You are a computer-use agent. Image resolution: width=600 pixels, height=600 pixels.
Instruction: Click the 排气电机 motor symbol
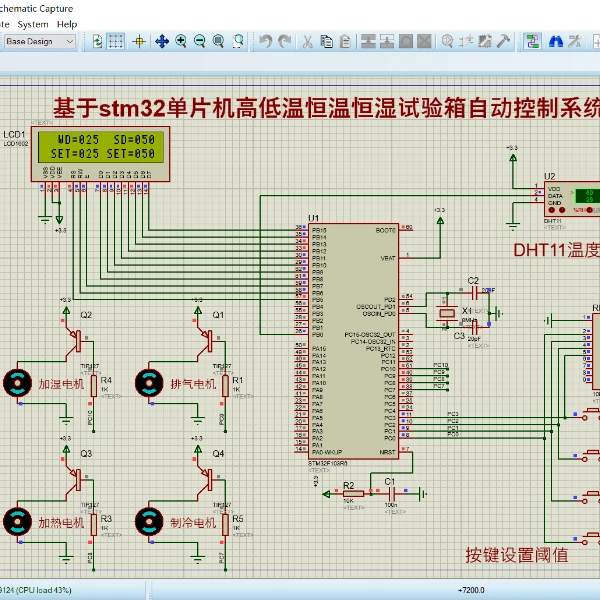(149, 383)
